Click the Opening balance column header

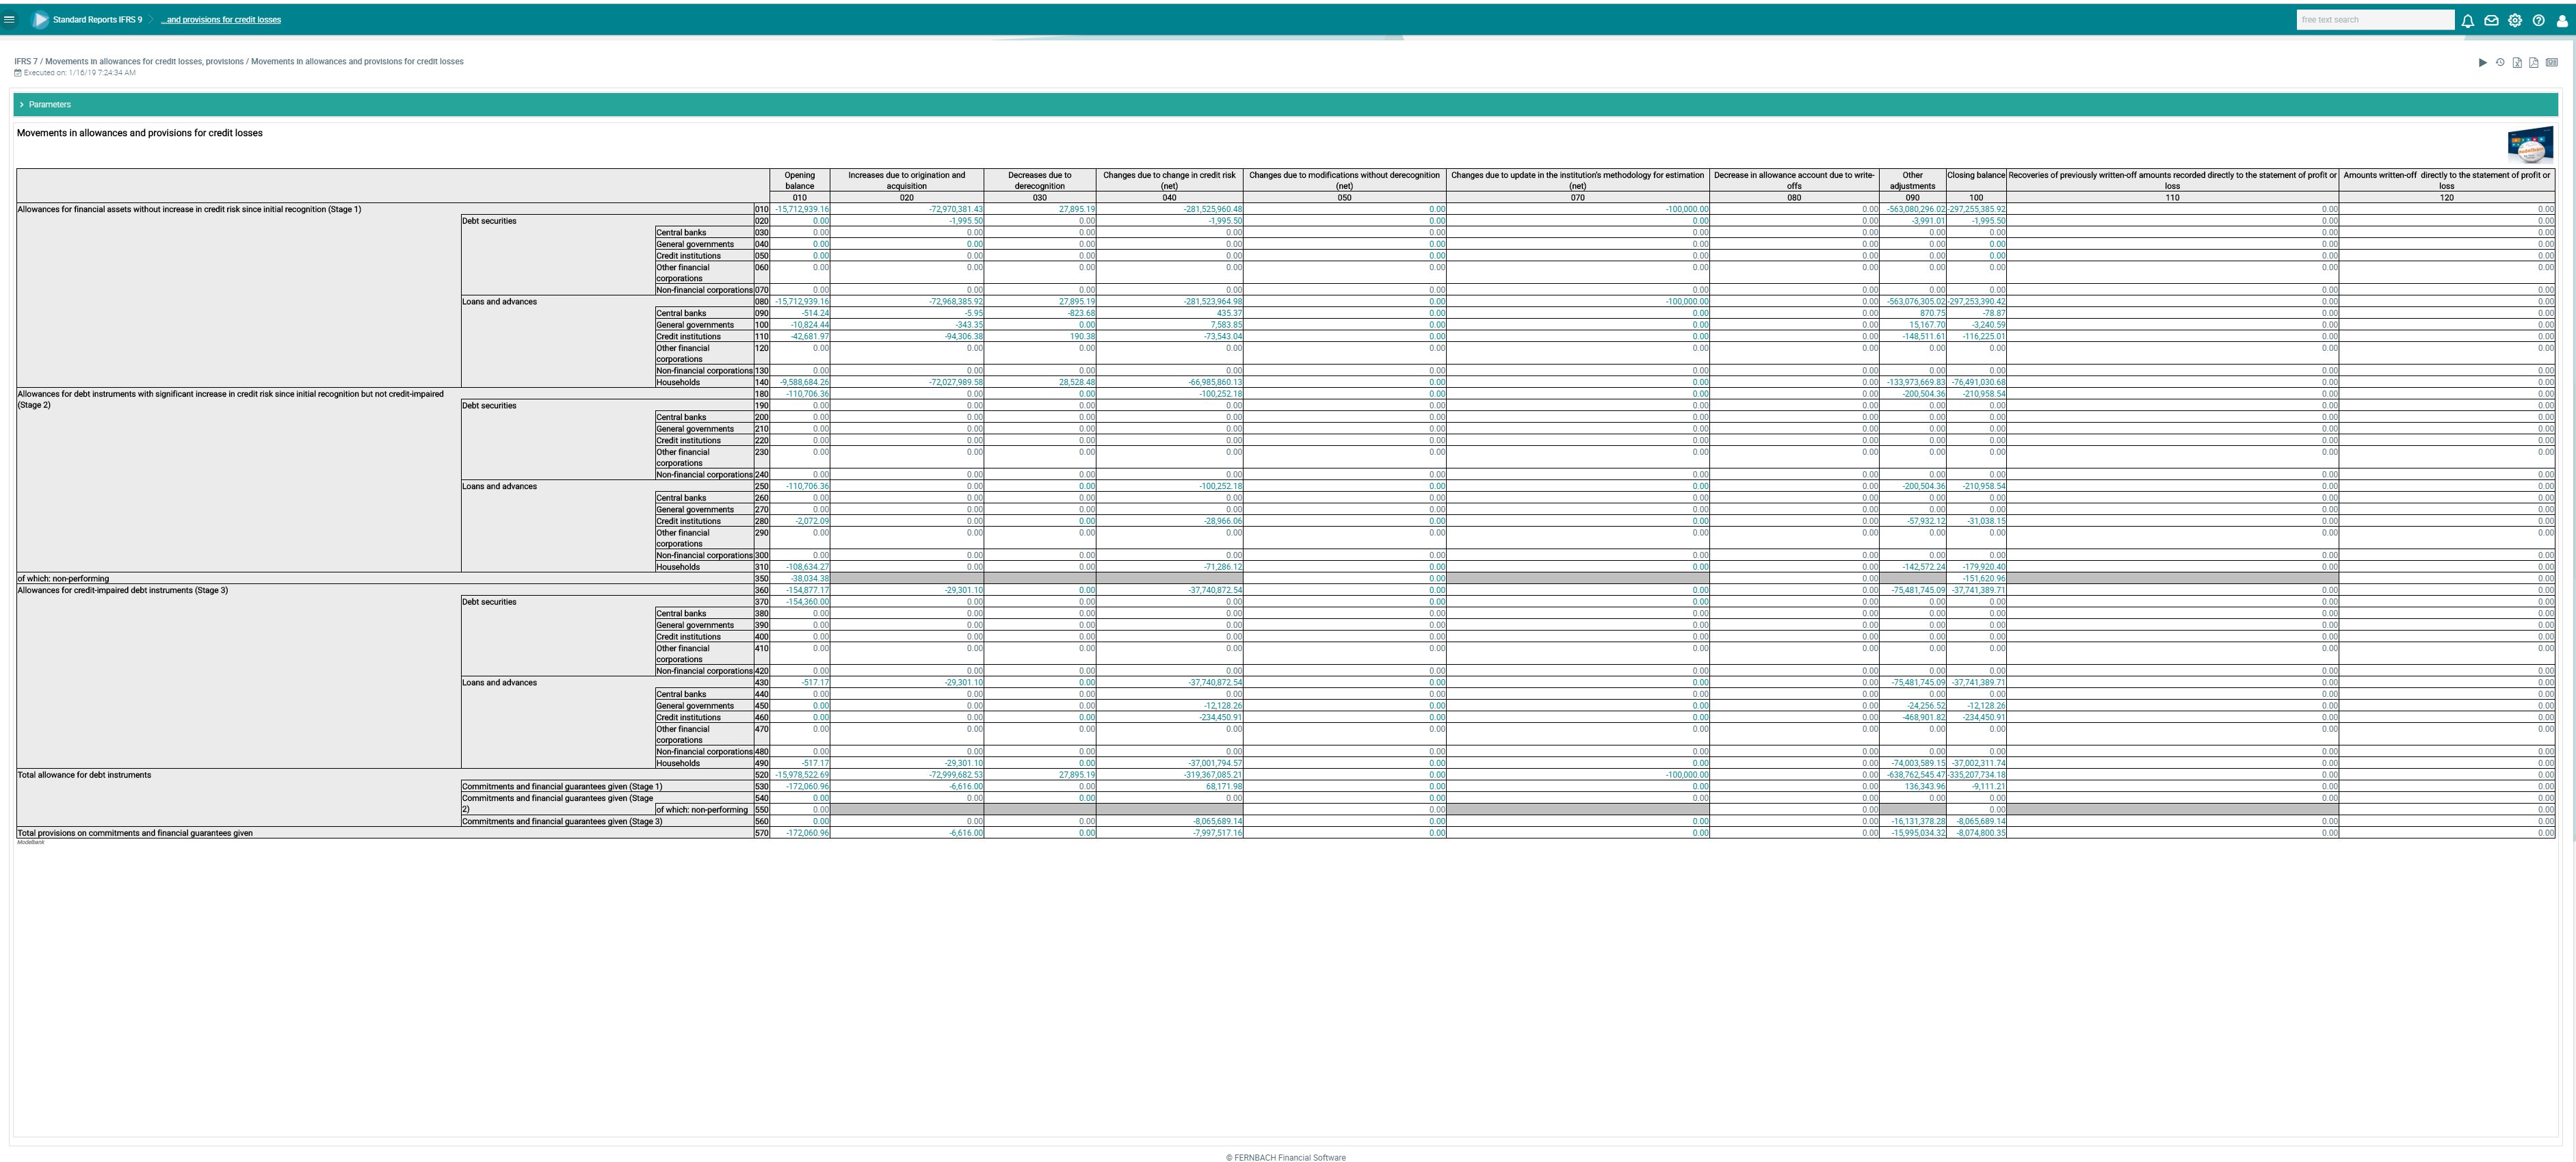[799, 180]
